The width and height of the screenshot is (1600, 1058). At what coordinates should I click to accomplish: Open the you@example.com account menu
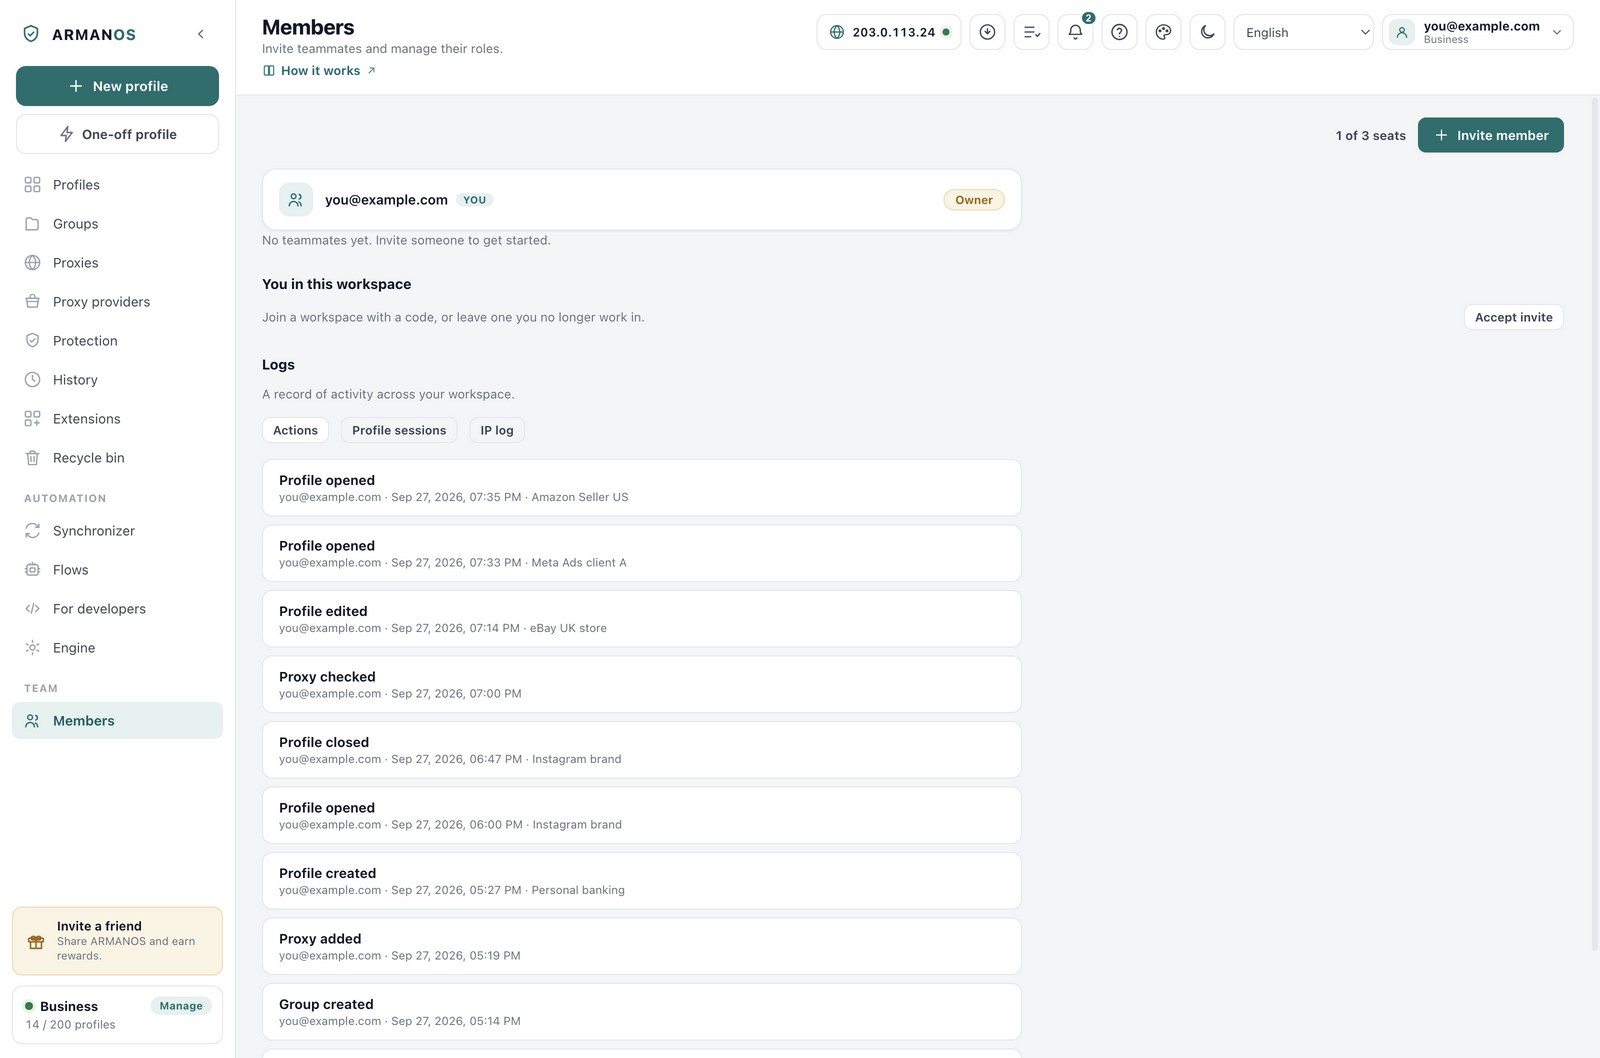(x=1478, y=32)
